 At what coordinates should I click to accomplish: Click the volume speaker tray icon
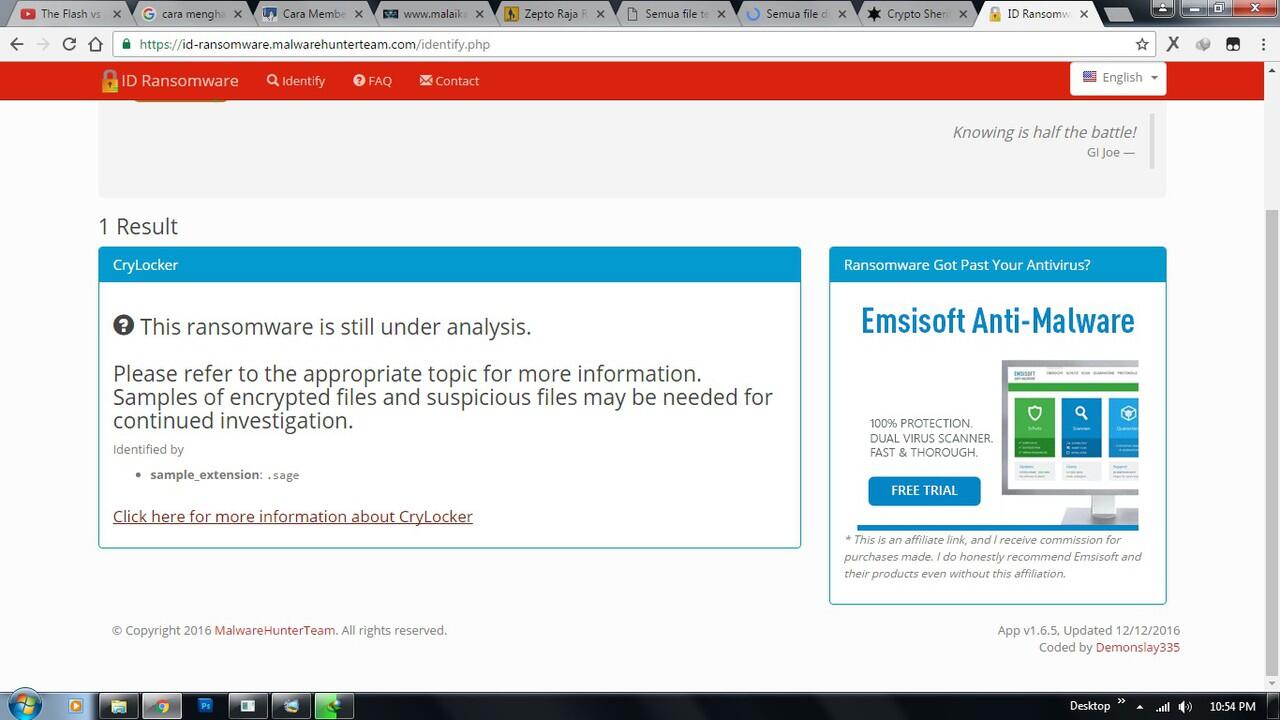tap(1185, 707)
